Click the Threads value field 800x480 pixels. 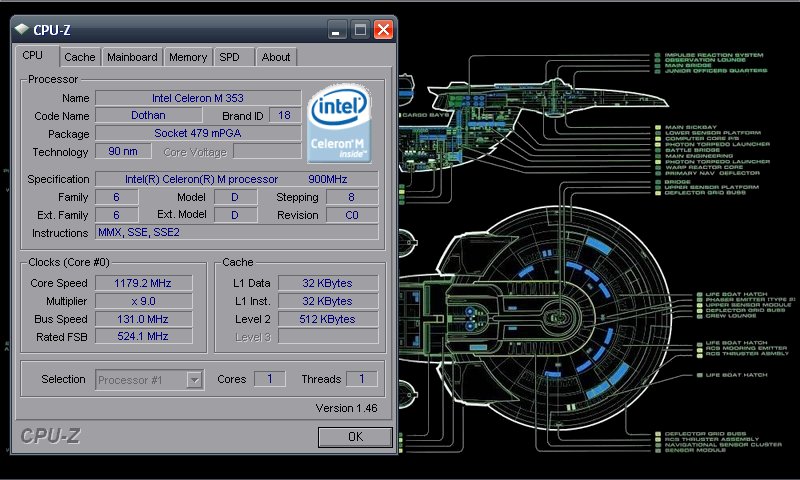click(x=362, y=379)
